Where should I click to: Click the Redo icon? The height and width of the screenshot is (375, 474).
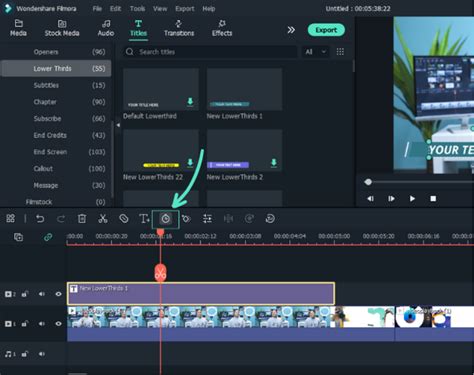(x=61, y=219)
